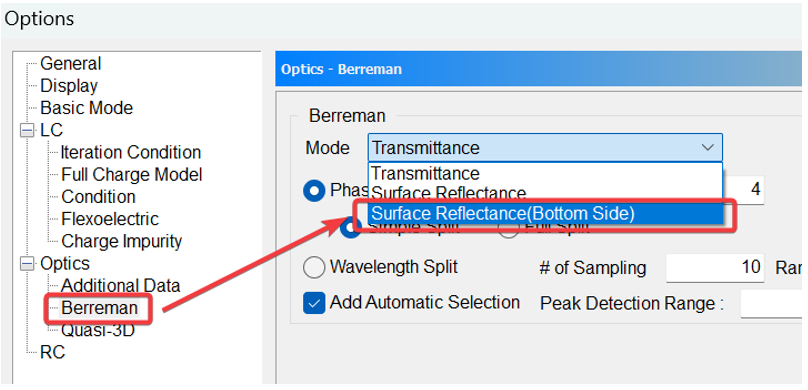The width and height of the screenshot is (808, 390).
Task: Open the General settings item
Action: pyautogui.click(x=71, y=64)
